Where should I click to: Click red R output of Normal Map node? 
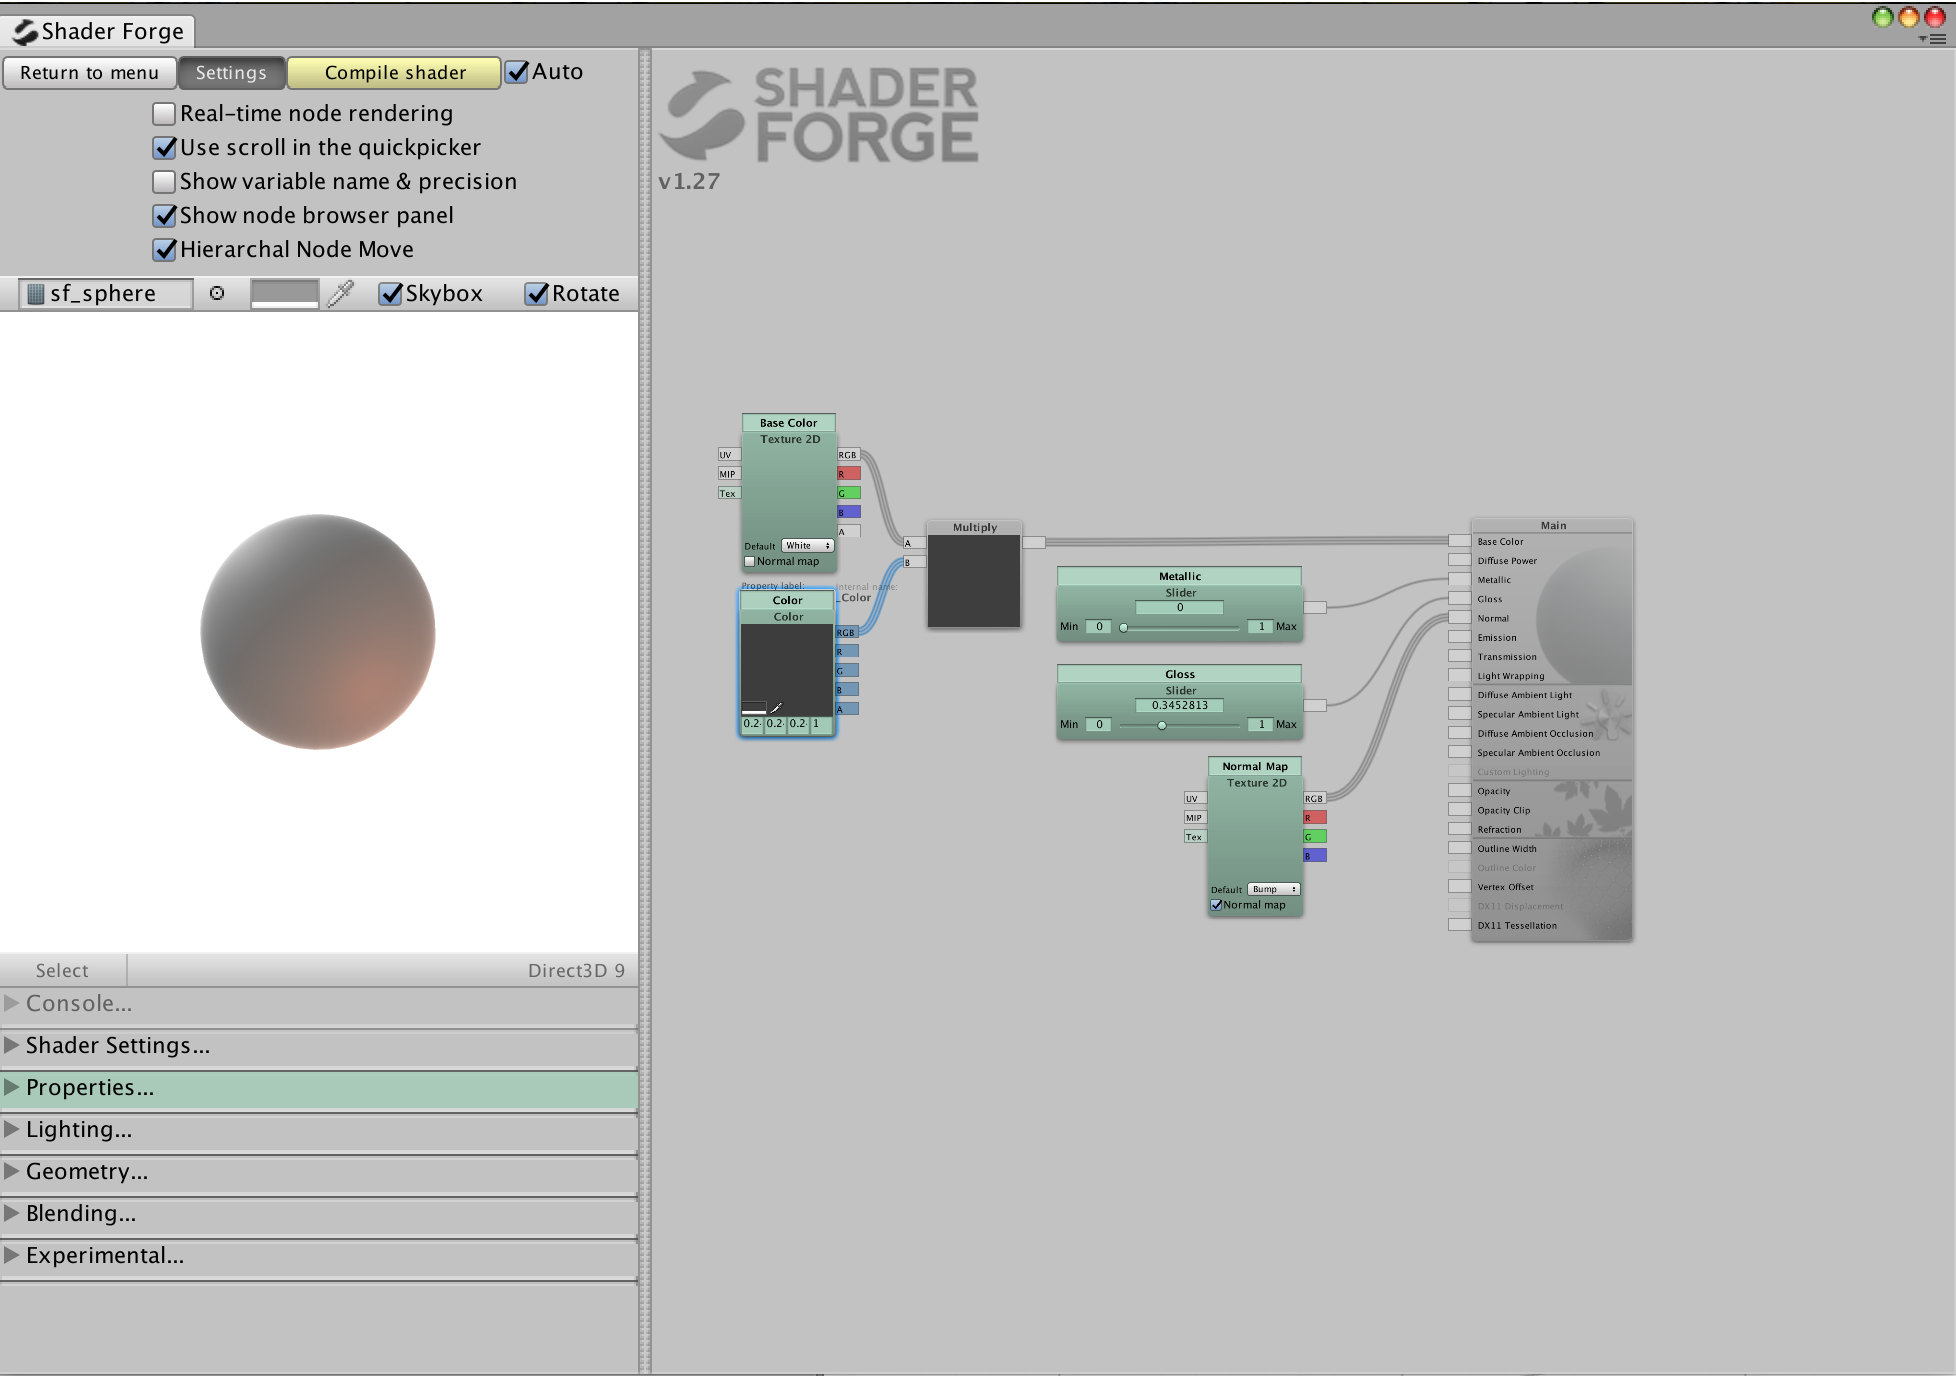click(x=1315, y=817)
